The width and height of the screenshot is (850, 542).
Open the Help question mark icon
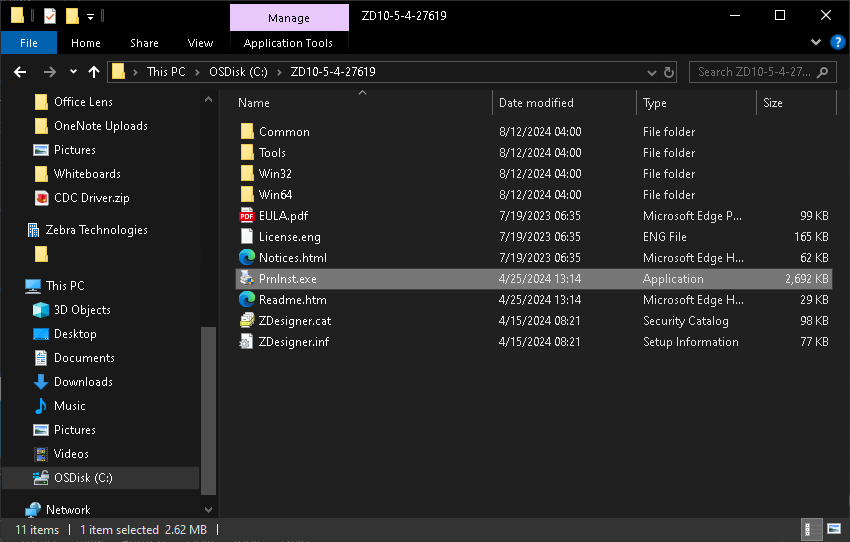point(837,43)
